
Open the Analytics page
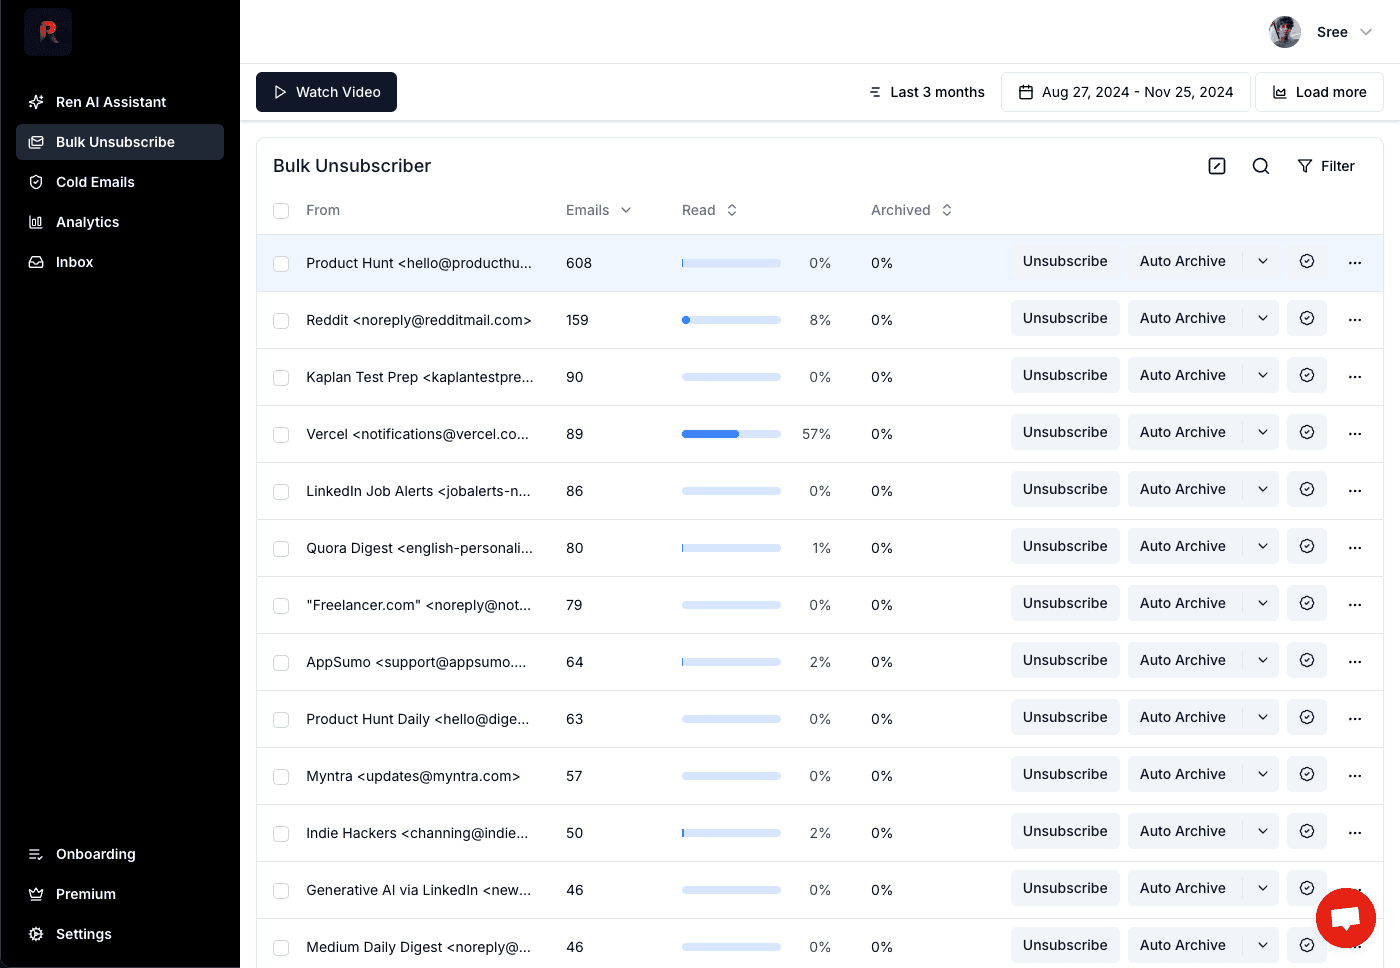click(x=120, y=222)
